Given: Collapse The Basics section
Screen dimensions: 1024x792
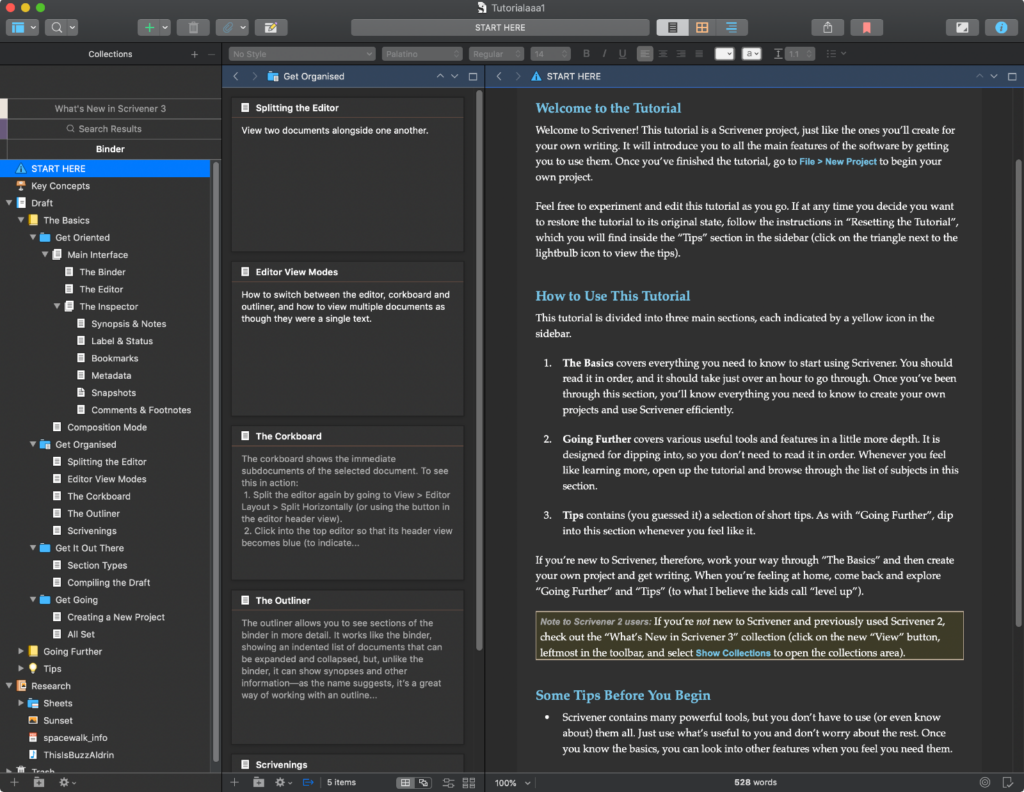Looking at the screenshot, I should [21, 220].
